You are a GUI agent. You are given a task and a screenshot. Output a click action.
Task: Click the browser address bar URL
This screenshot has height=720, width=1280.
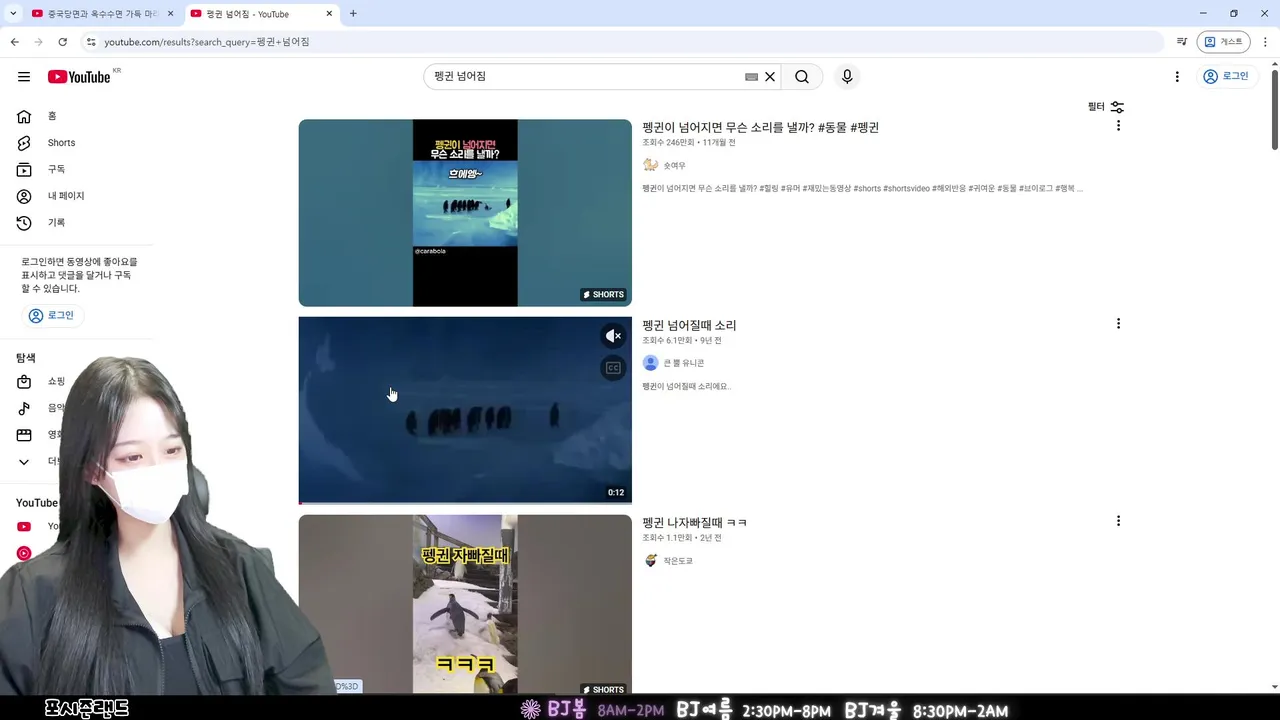(x=206, y=42)
